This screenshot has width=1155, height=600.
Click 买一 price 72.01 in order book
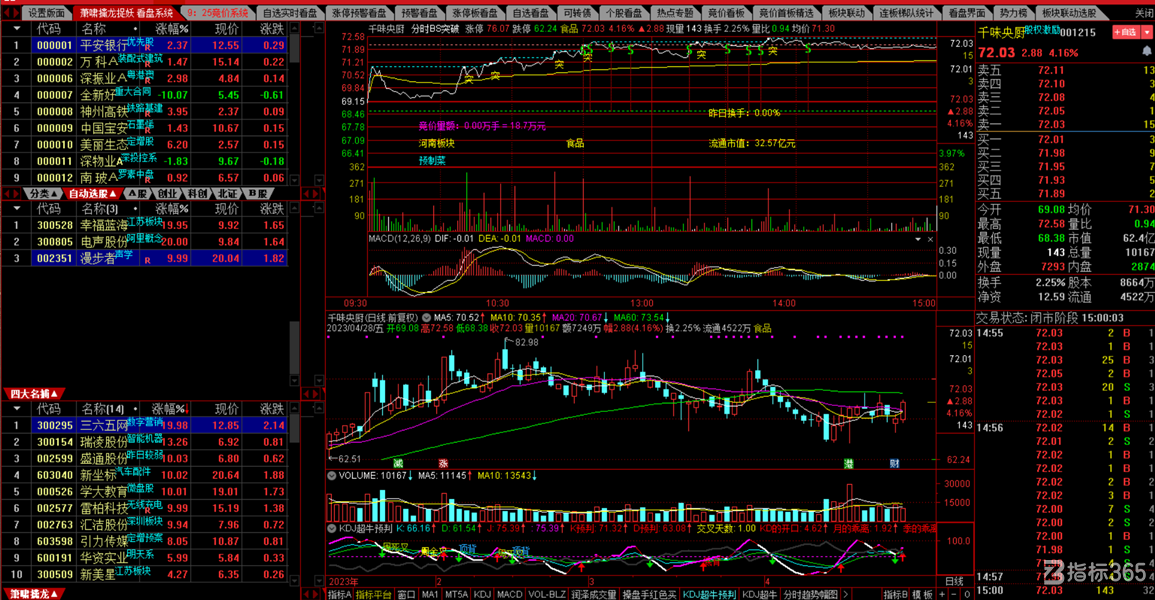coord(1051,139)
